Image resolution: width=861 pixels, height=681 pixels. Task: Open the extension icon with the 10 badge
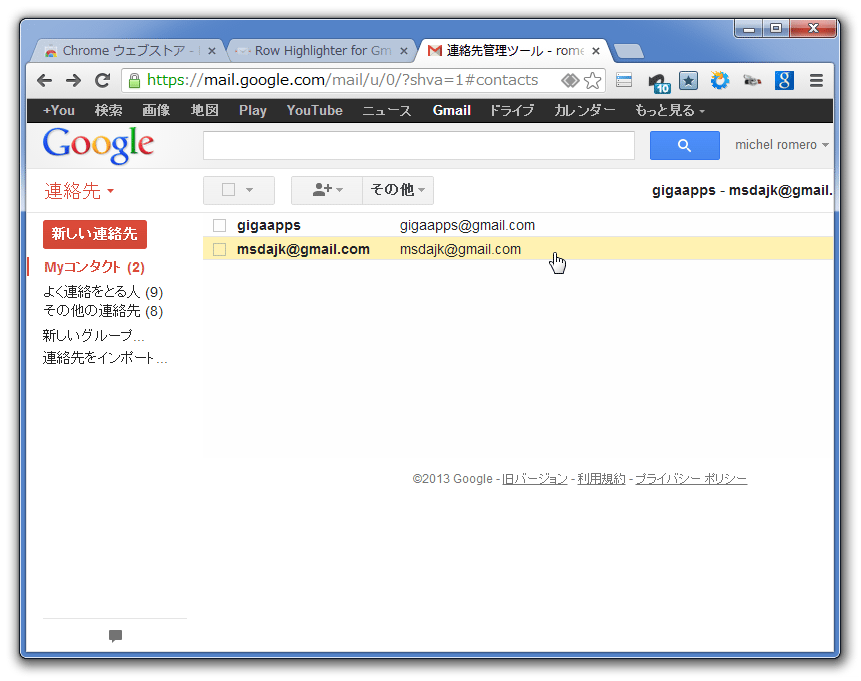click(658, 82)
